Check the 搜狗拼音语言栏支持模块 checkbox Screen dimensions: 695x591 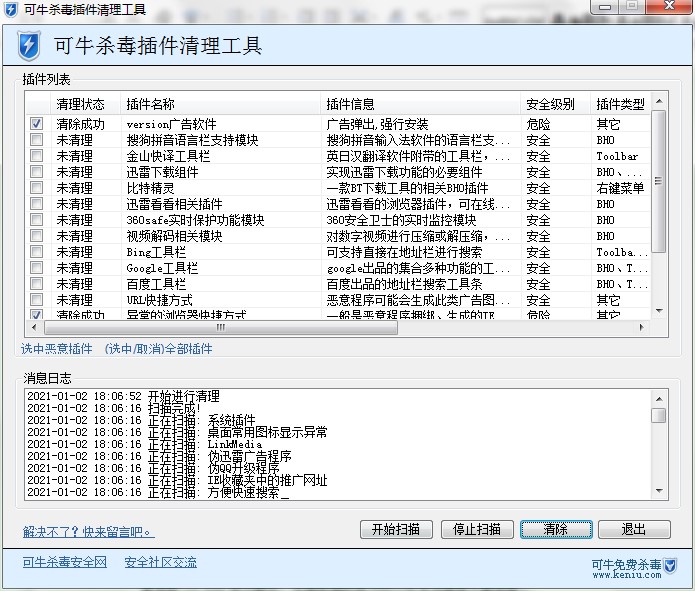pyautogui.click(x=37, y=140)
